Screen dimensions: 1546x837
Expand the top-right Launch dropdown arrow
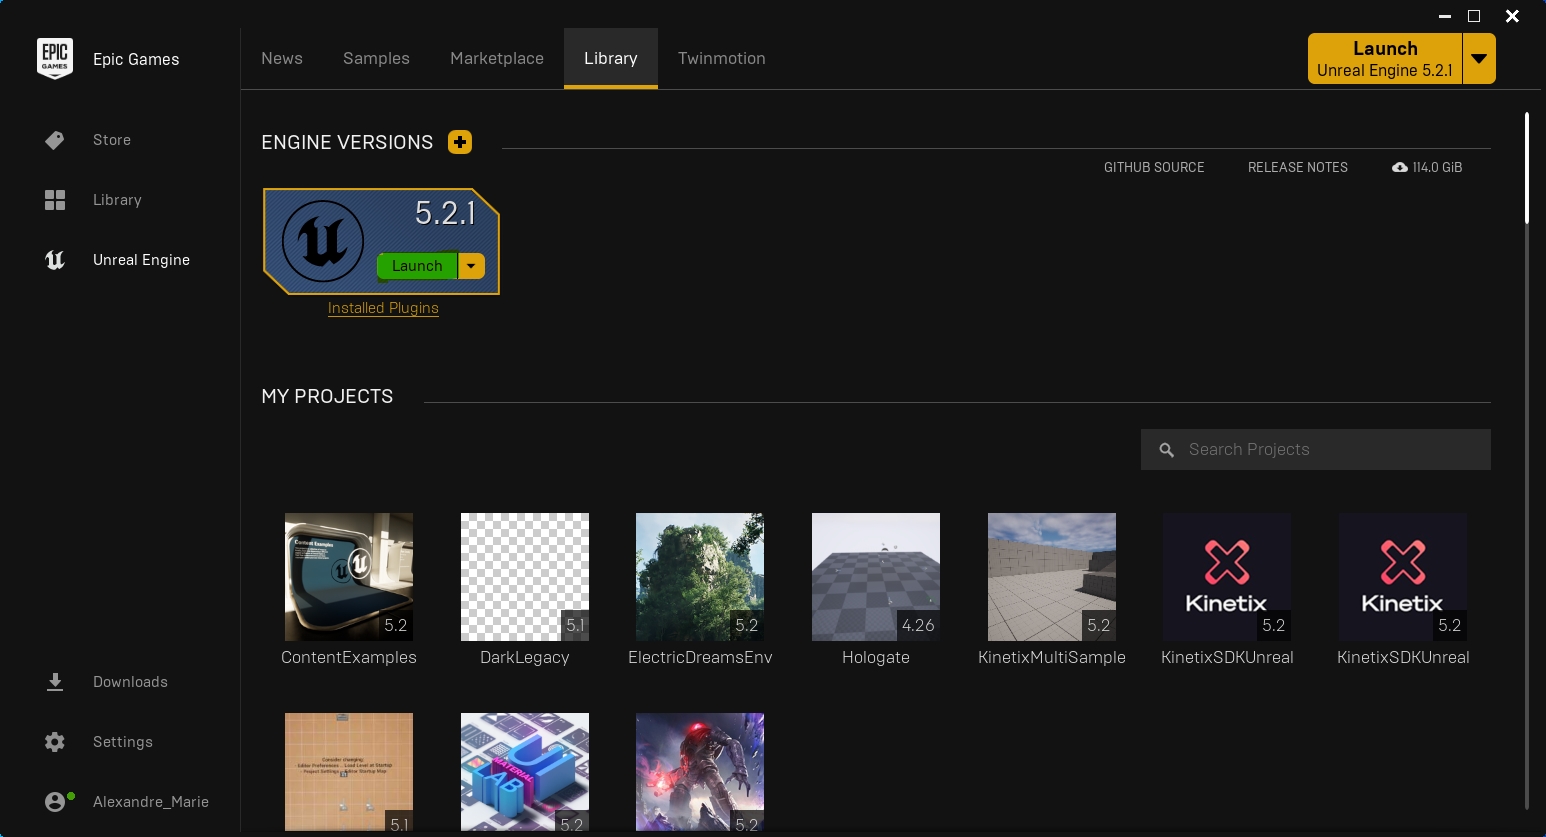pos(1479,59)
